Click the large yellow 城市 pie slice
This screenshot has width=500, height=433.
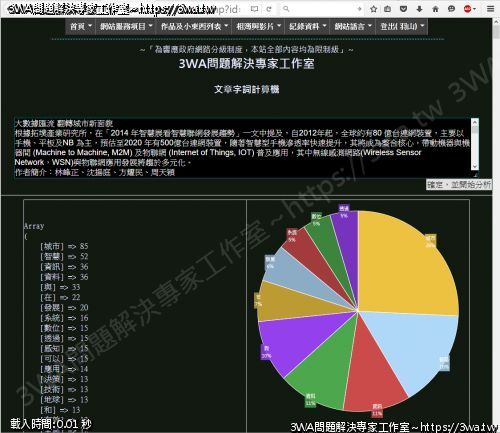pos(407,267)
